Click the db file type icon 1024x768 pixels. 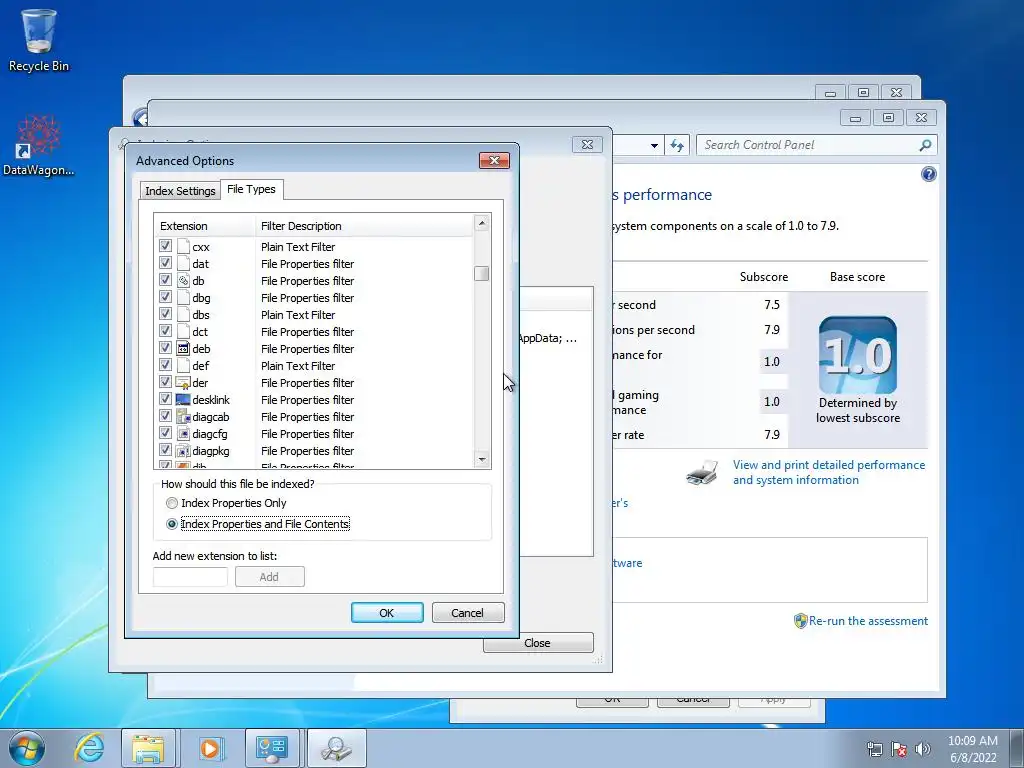[184, 281]
